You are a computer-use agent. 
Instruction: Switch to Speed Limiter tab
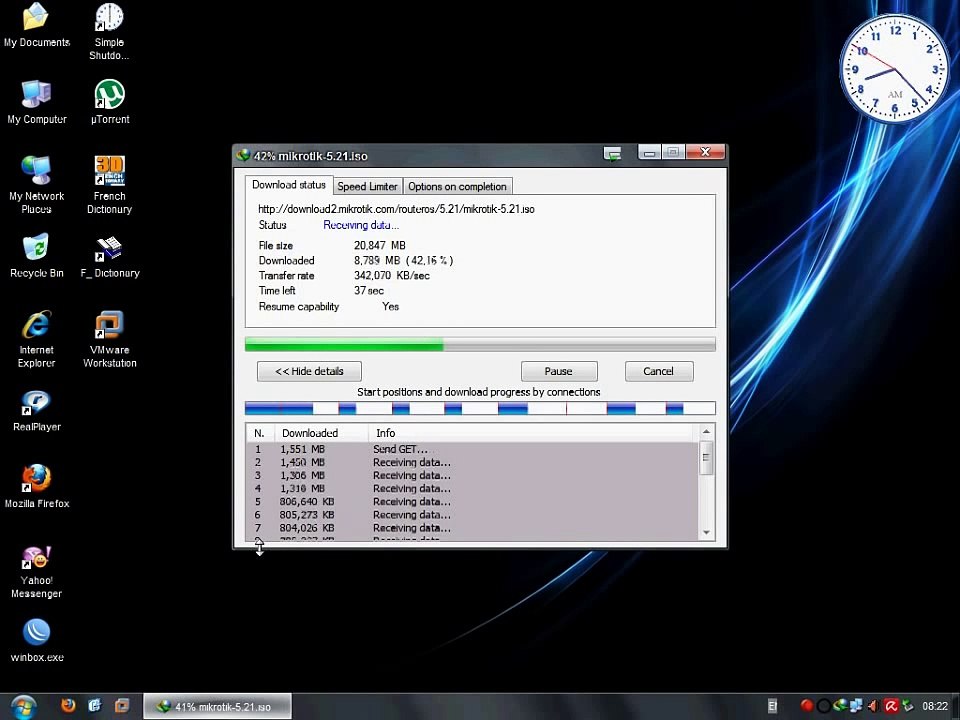point(367,186)
